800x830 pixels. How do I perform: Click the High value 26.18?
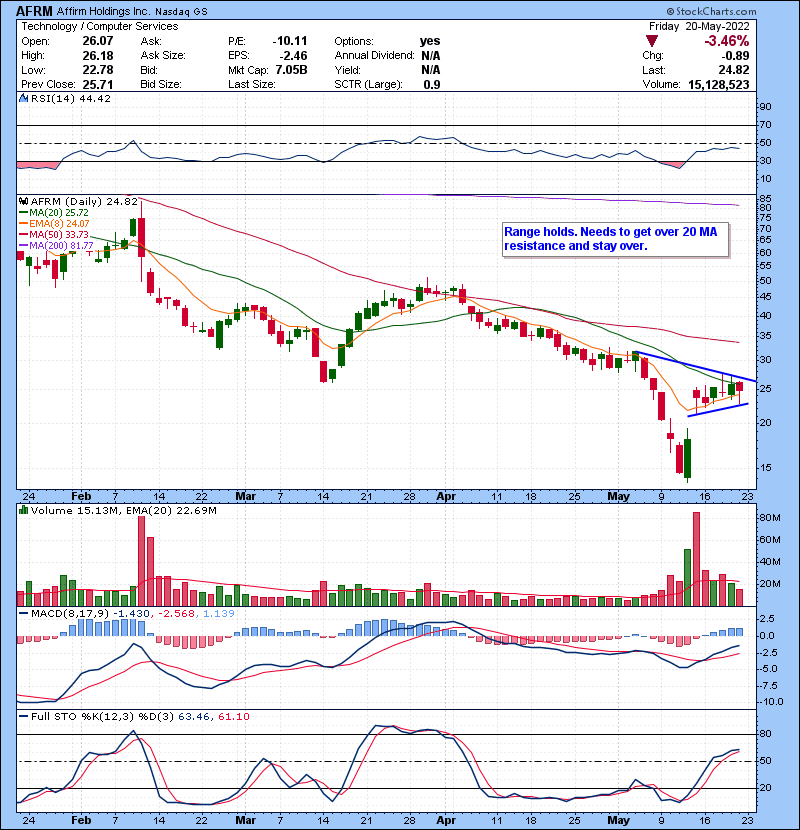coord(98,56)
